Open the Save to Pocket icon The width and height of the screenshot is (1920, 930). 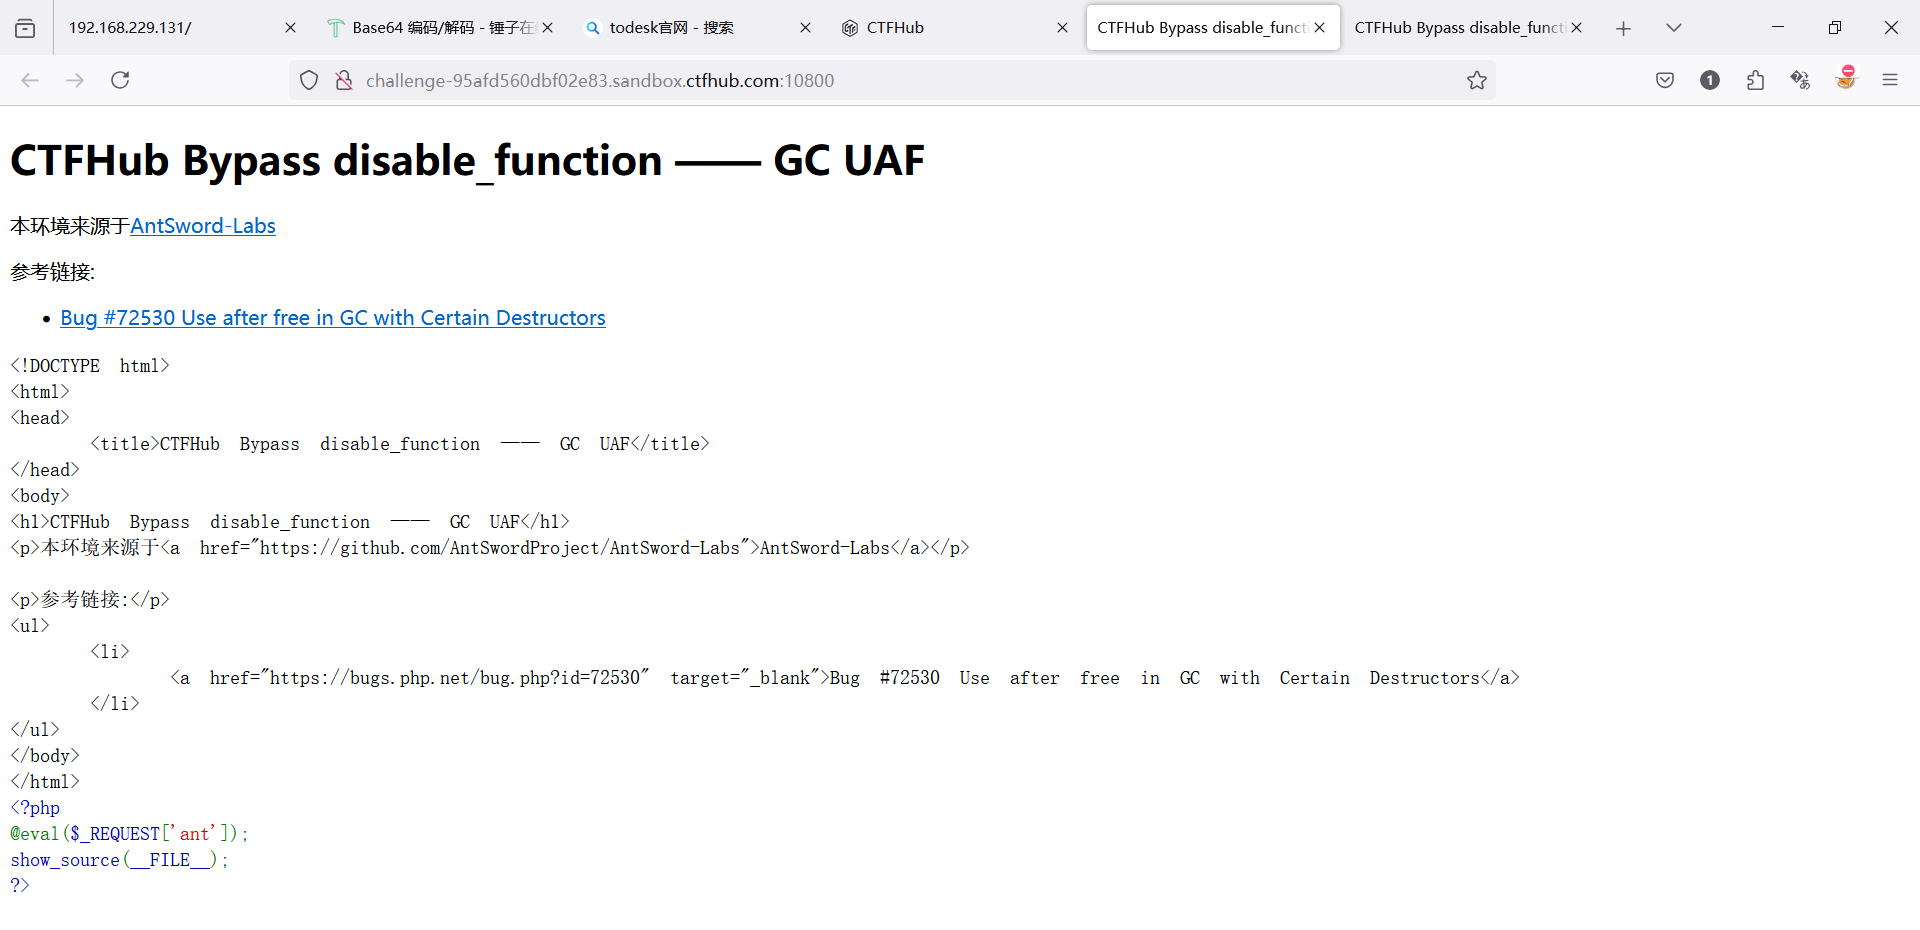coord(1665,80)
